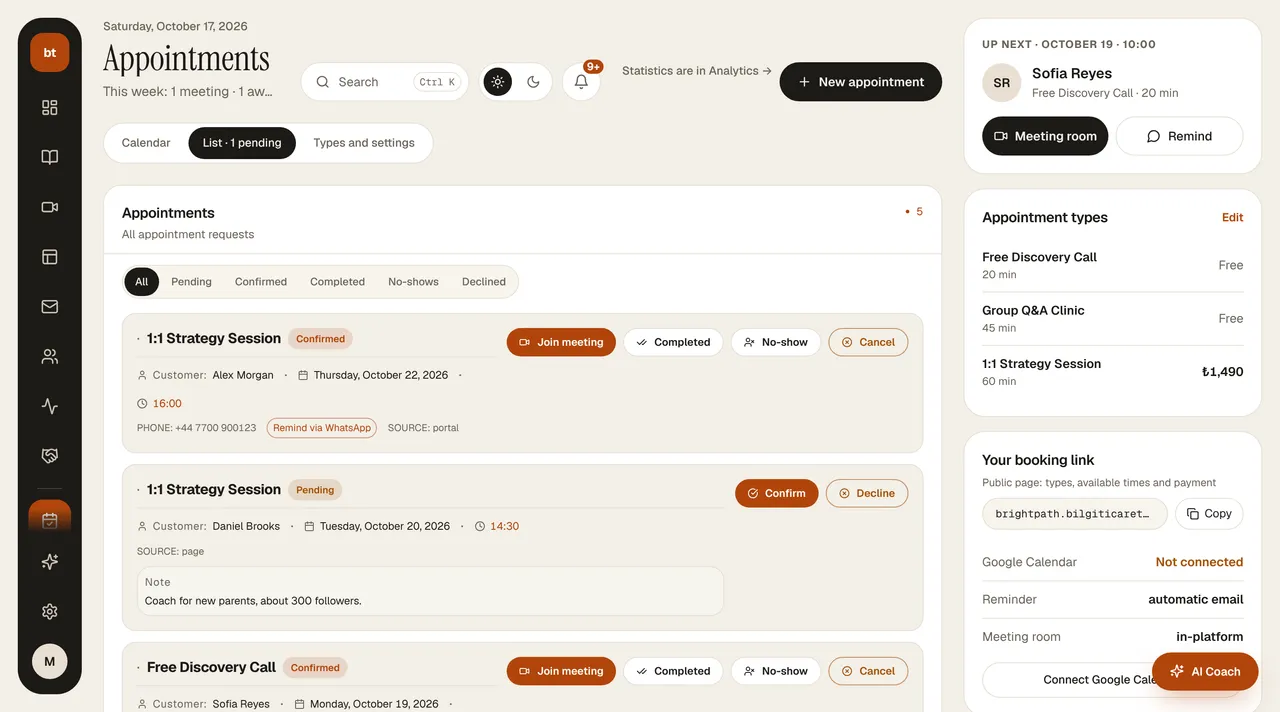The image size is (1280, 712).
Task: Remind Alex Morgan via WhatsApp
Action: click(322, 428)
